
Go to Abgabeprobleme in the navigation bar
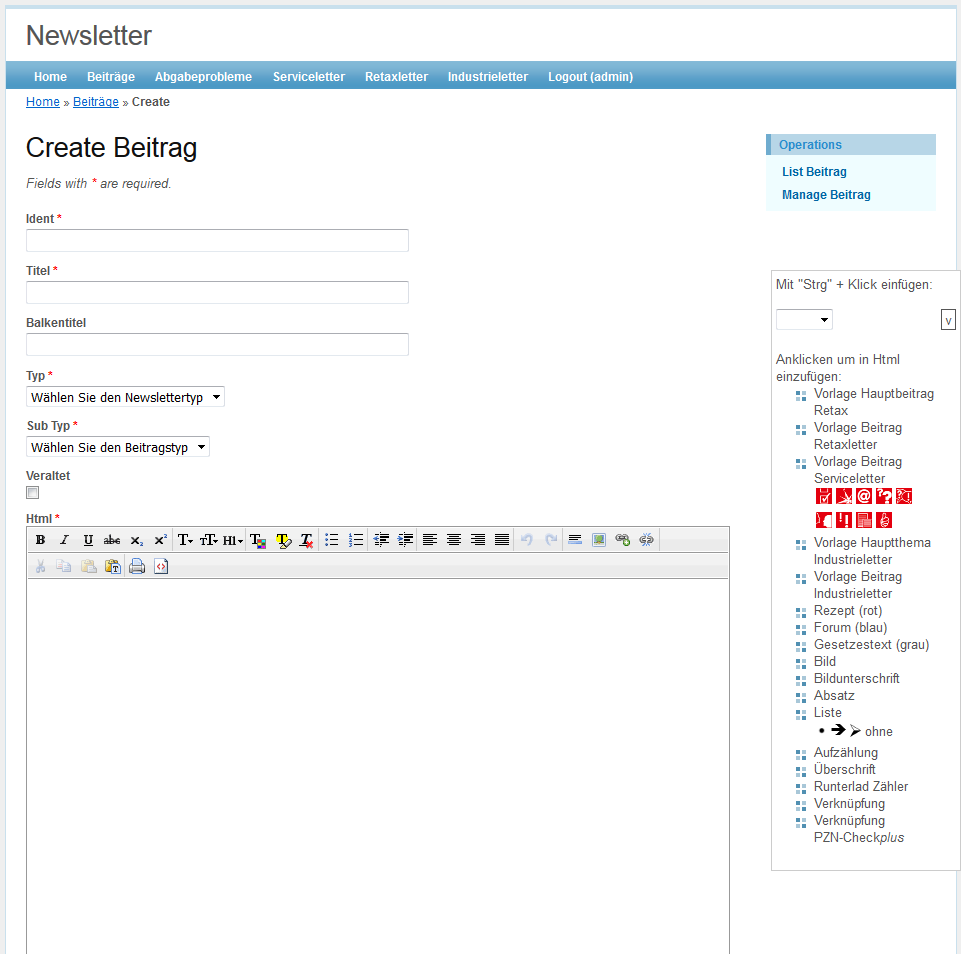pos(203,77)
